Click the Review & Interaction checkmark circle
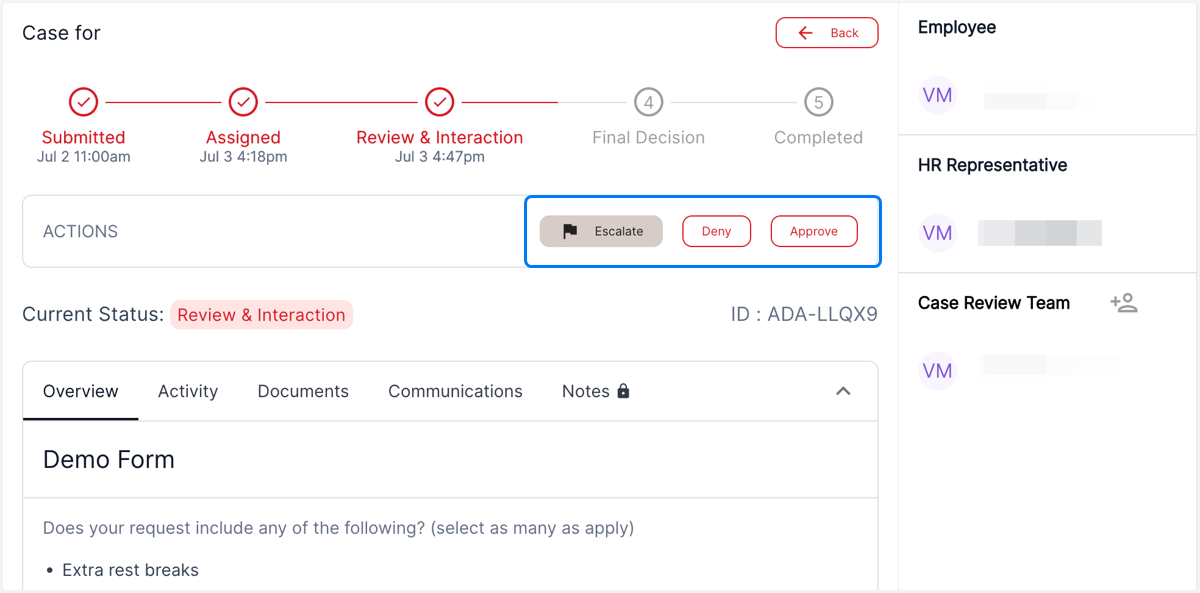1200x593 pixels. pyautogui.click(x=439, y=102)
